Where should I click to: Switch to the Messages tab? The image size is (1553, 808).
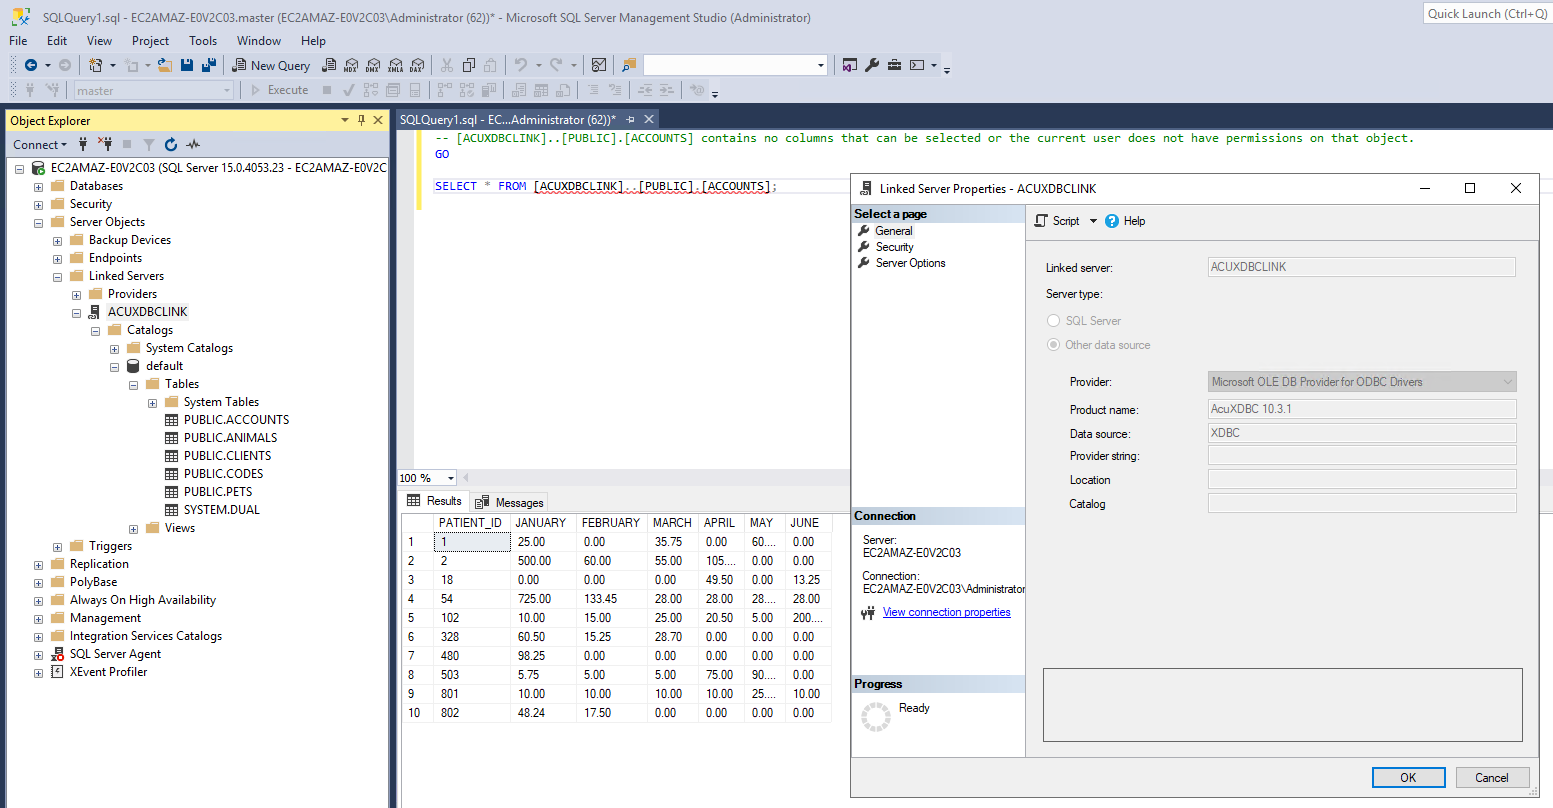pyautogui.click(x=510, y=502)
